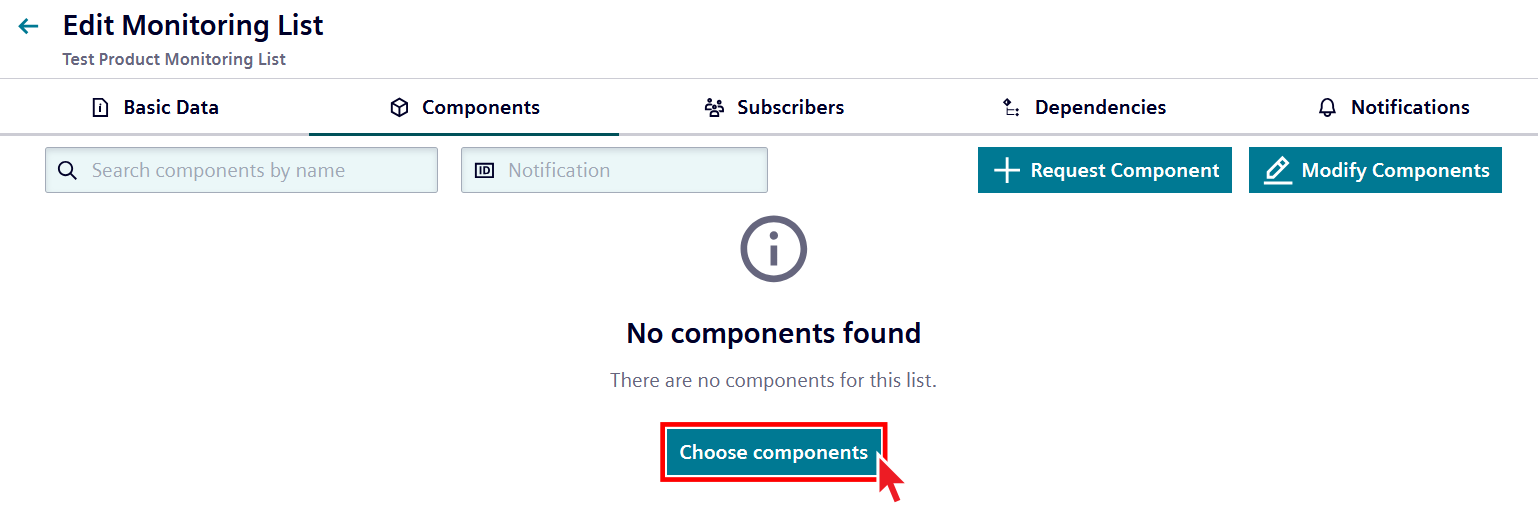Click the back arrow next to Edit Monitoring List
This screenshot has height=510, width=1538.
[28, 27]
